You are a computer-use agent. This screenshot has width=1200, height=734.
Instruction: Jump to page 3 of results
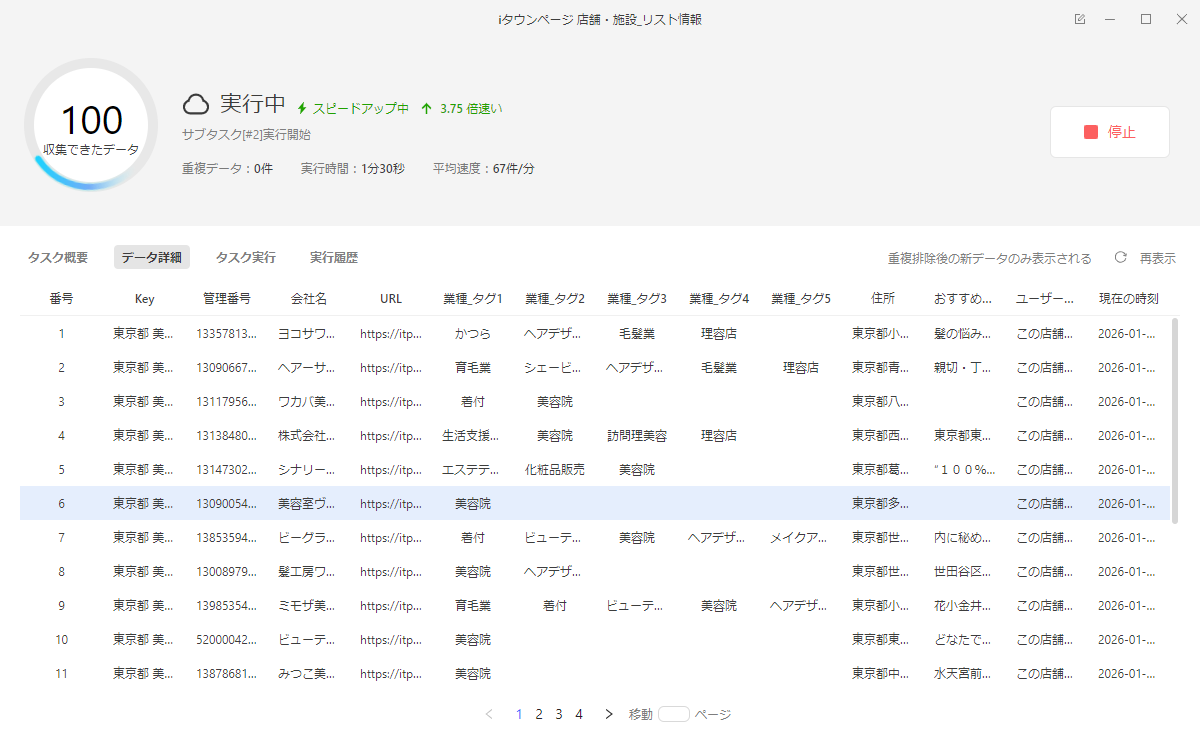tap(559, 714)
